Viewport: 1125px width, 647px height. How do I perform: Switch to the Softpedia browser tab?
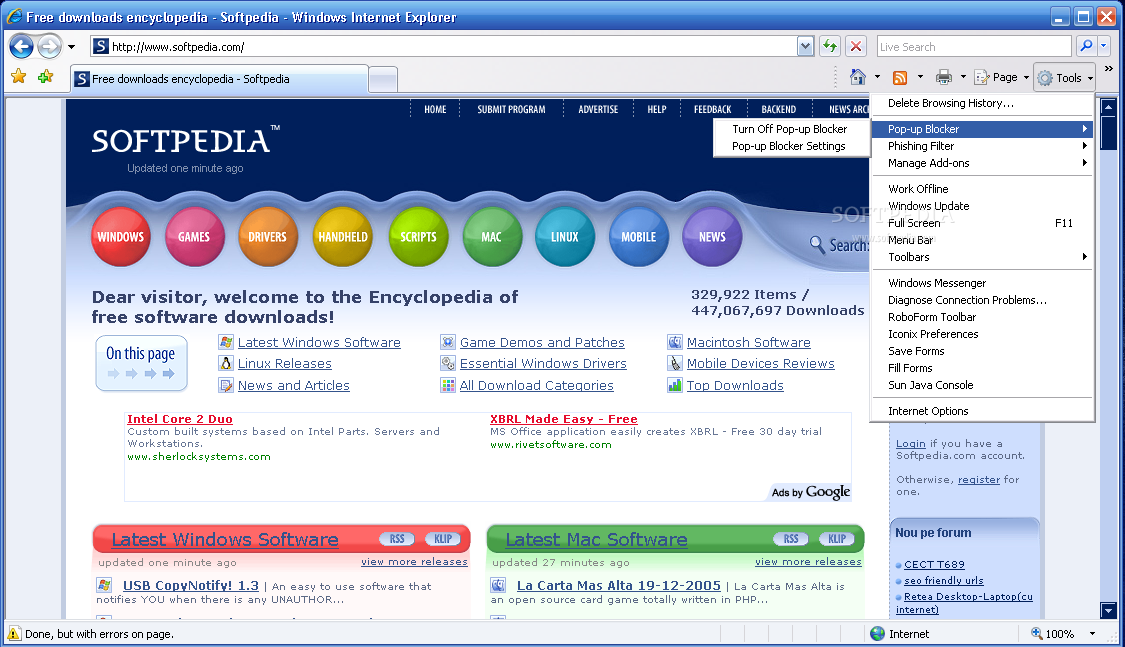220,79
